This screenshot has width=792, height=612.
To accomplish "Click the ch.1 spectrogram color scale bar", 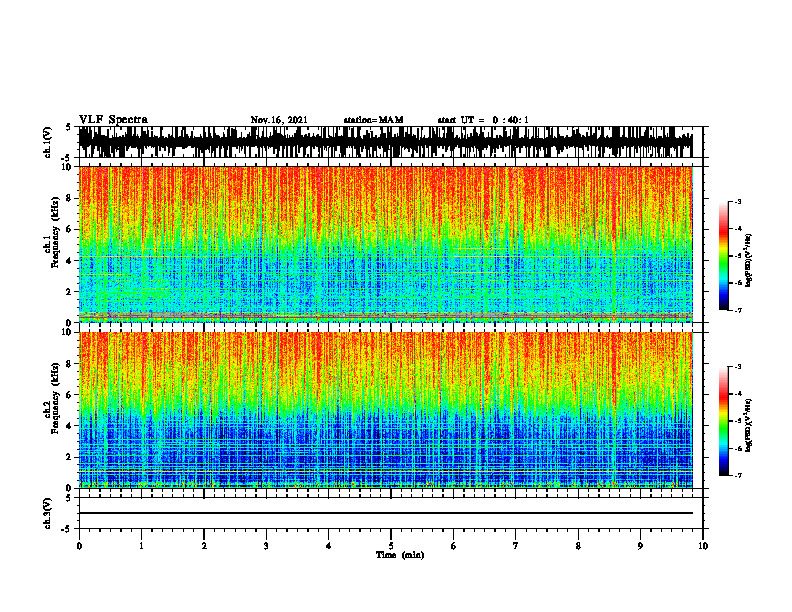I will pyautogui.click(x=723, y=256).
